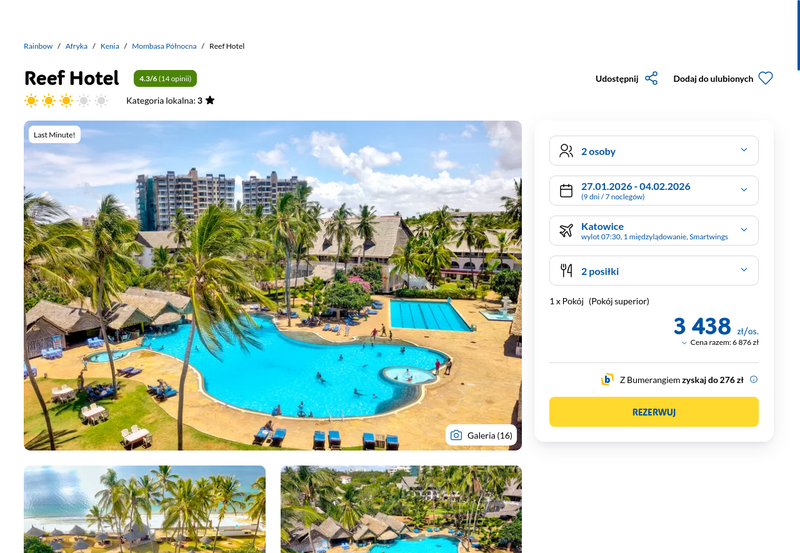800x553 pixels.
Task: Click the calendar icon in date field
Action: pos(566,191)
